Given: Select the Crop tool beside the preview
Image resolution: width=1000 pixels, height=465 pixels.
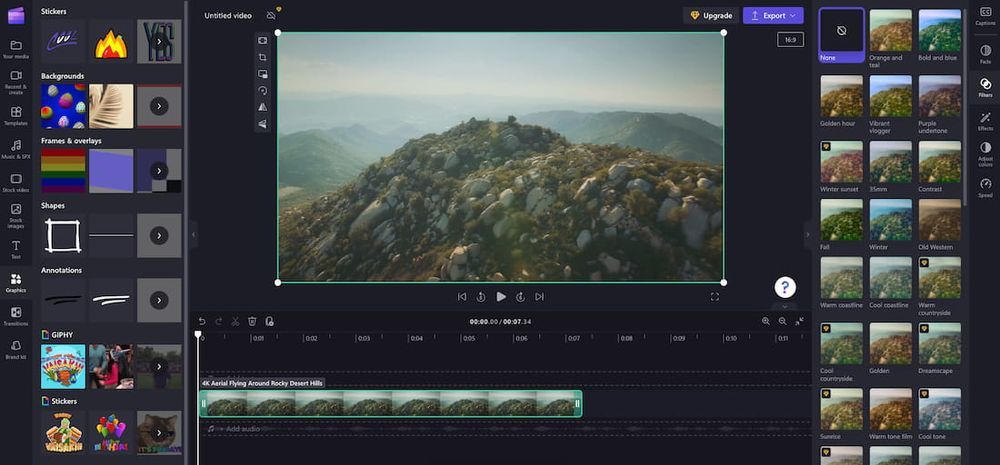Looking at the screenshot, I should click(263, 57).
